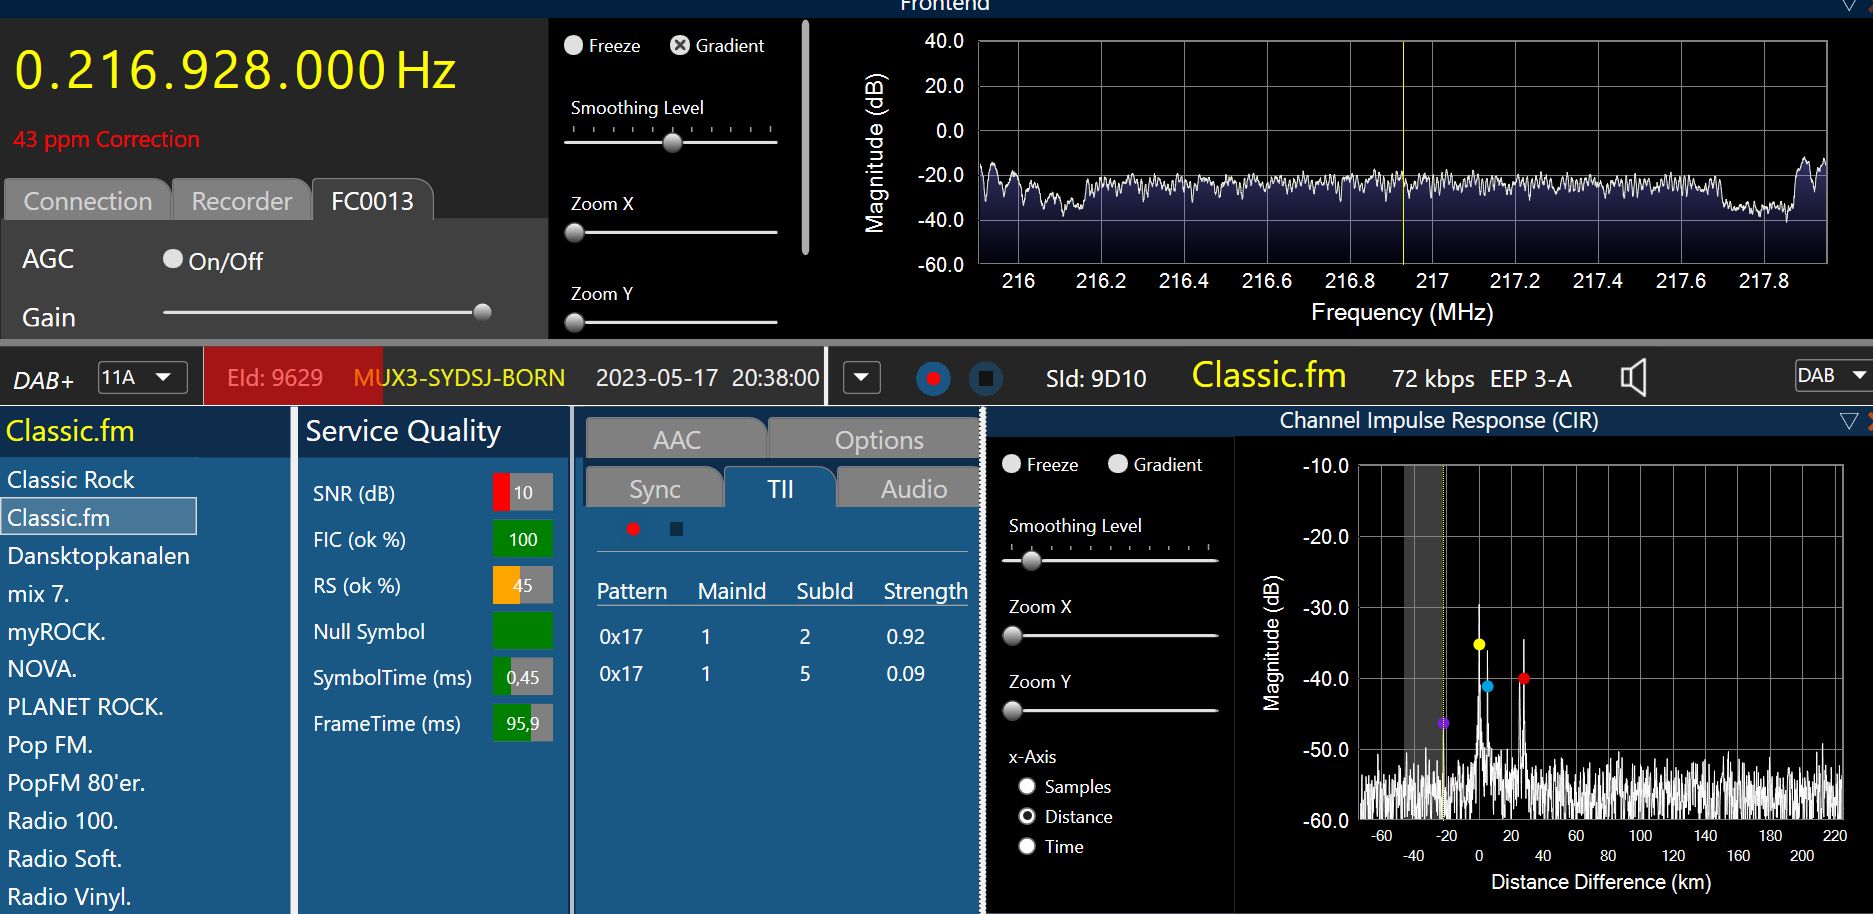Click the small red dot in TII tab
The image size is (1873, 914).
[633, 529]
